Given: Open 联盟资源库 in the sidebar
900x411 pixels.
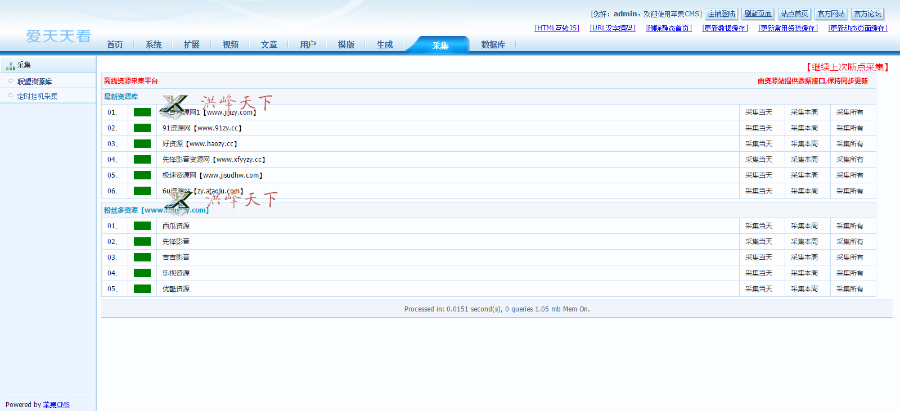Looking at the screenshot, I should 35,82.
